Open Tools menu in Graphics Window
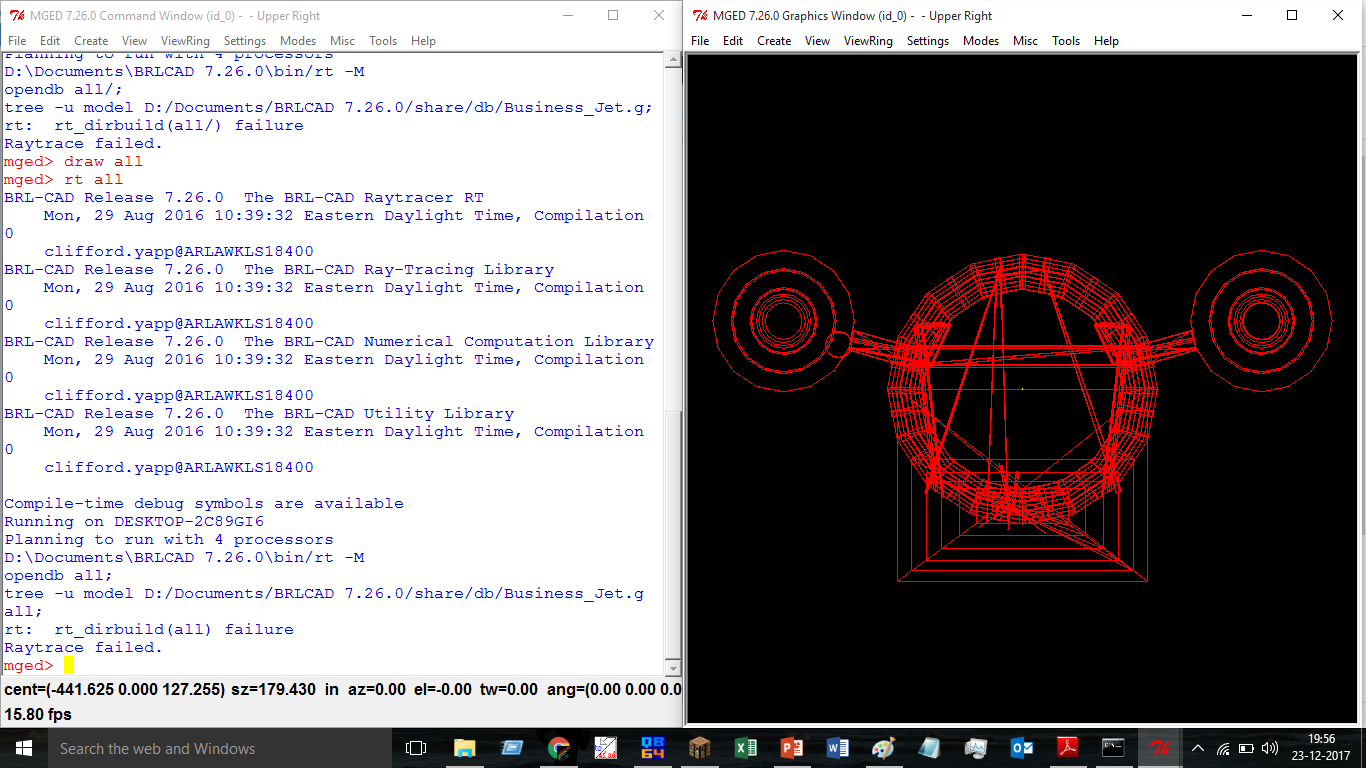The height and width of the screenshot is (768, 1368). click(1066, 41)
